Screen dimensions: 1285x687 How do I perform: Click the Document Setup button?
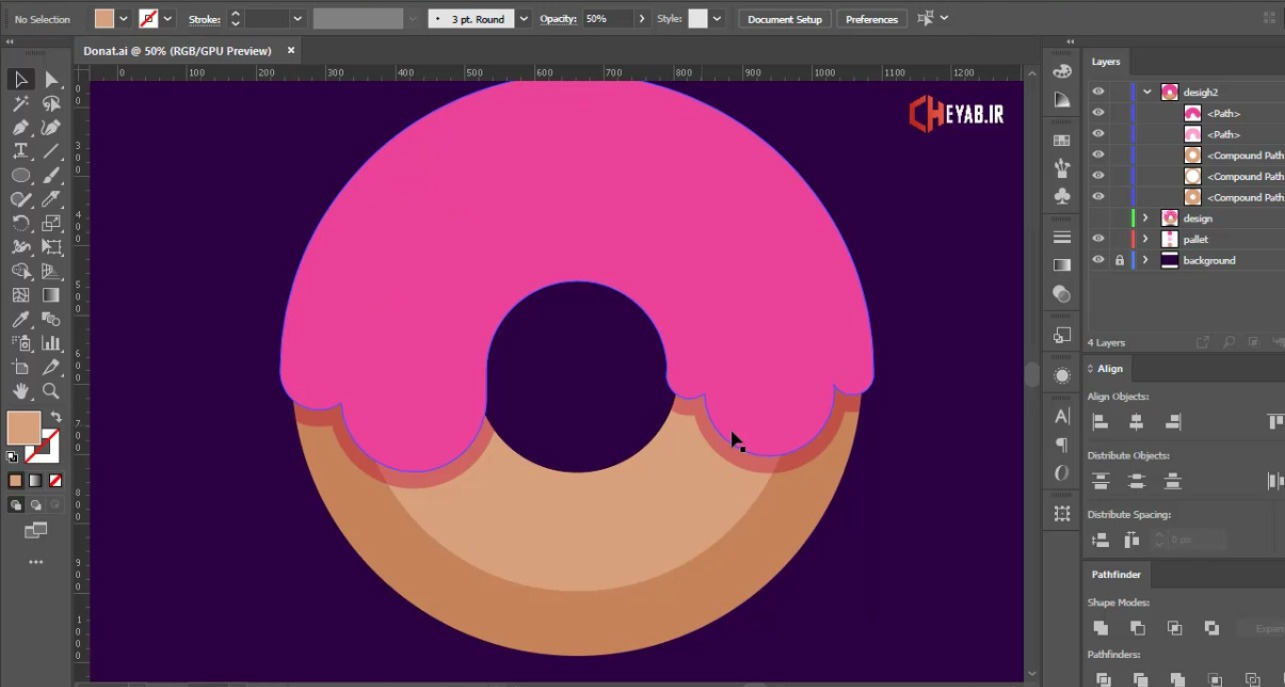pos(785,19)
